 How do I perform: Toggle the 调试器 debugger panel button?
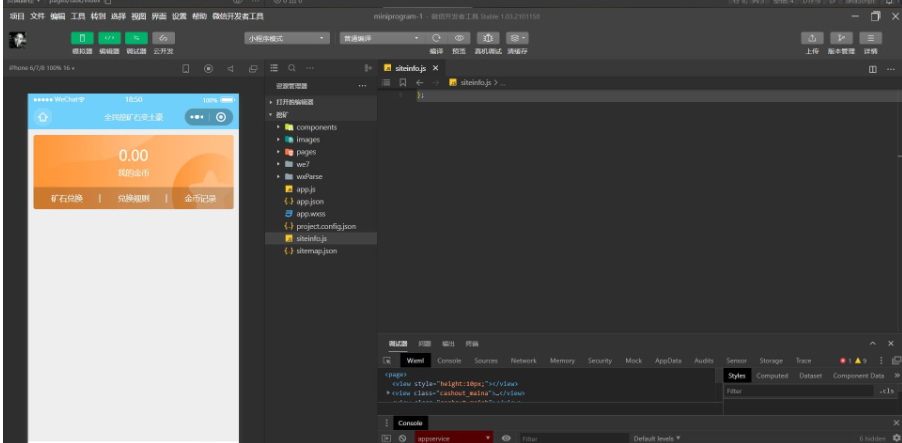[x=135, y=38]
